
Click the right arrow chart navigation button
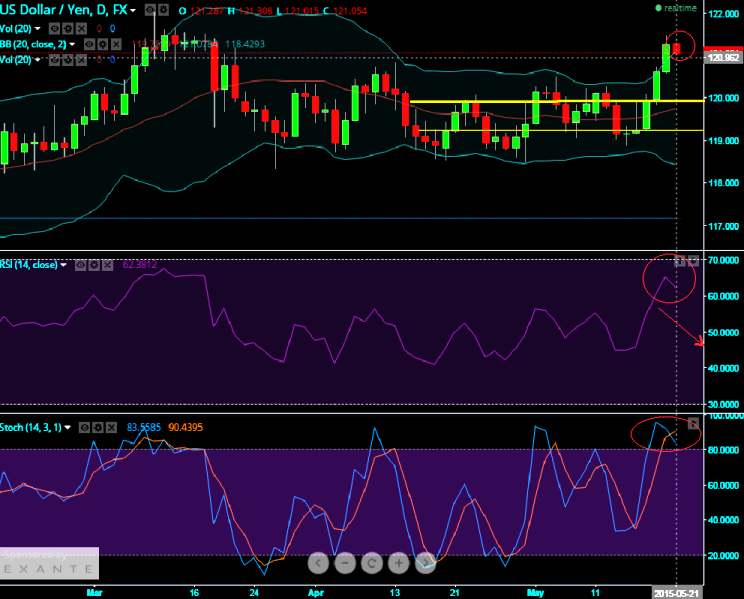425,563
